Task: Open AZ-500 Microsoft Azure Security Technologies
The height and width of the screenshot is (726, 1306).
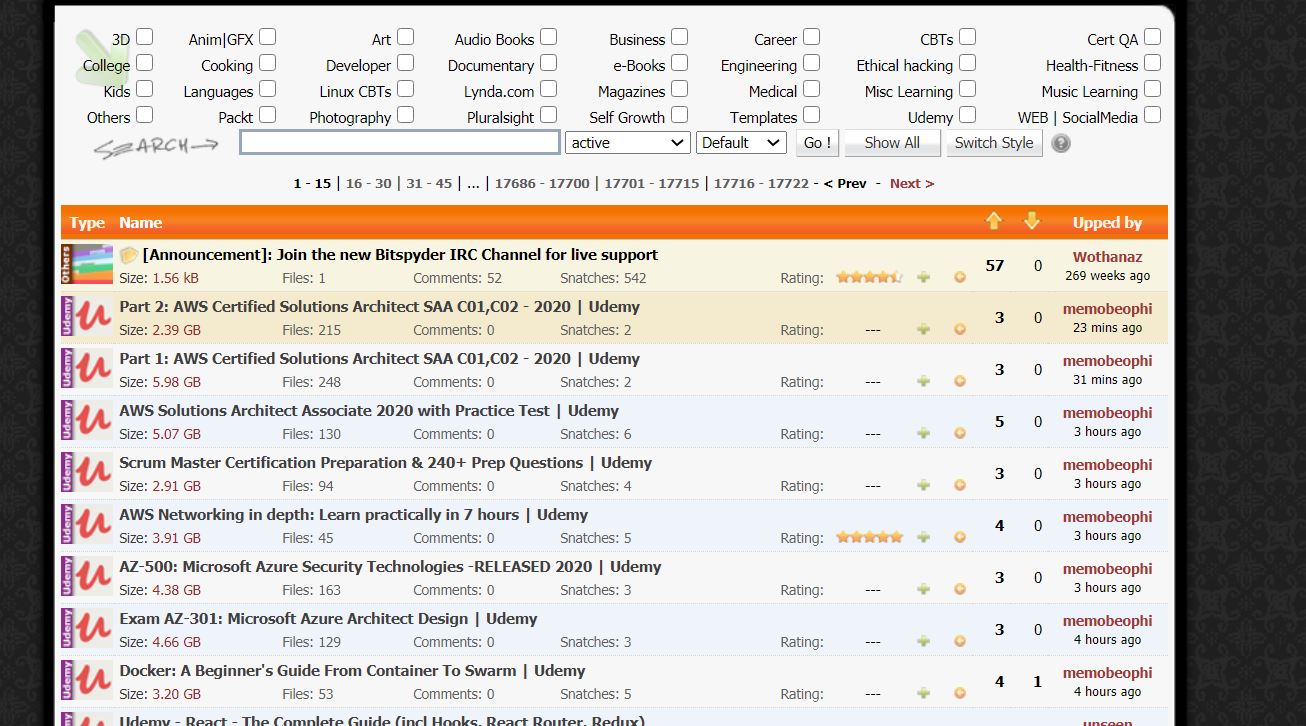Action: (x=390, y=566)
